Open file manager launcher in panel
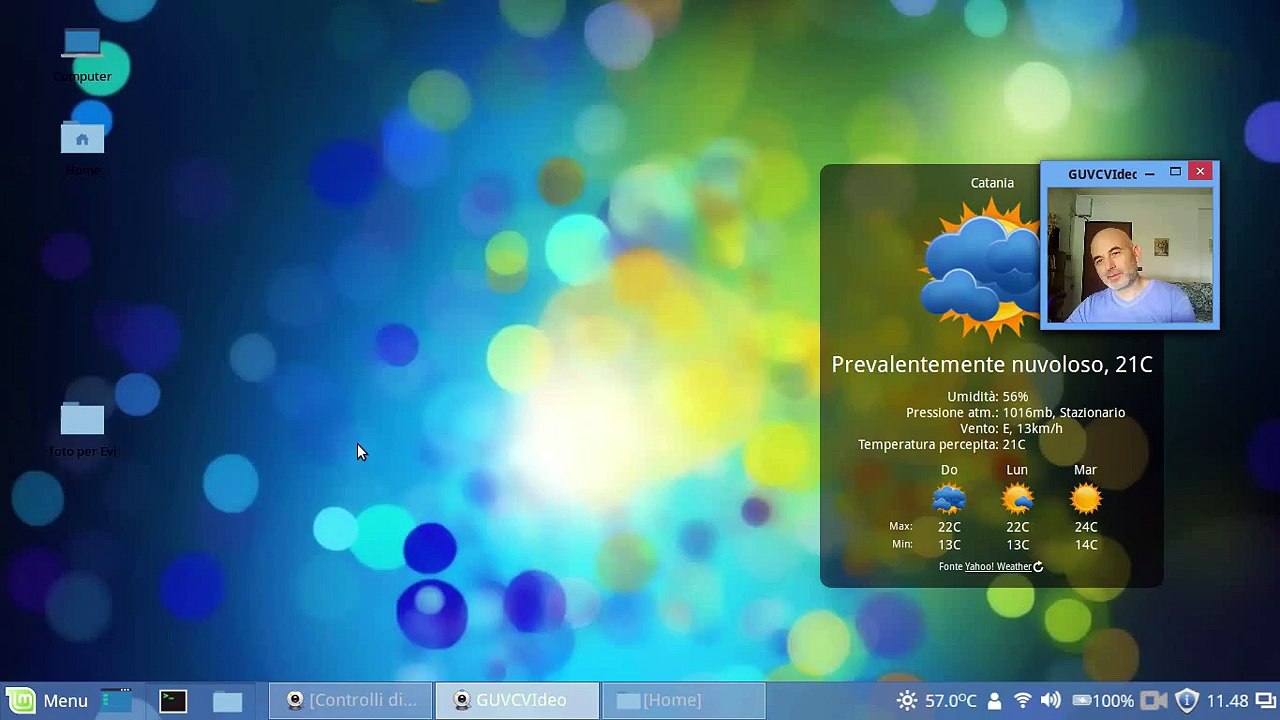This screenshot has width=1280, height=720. [x=228, y=701]
